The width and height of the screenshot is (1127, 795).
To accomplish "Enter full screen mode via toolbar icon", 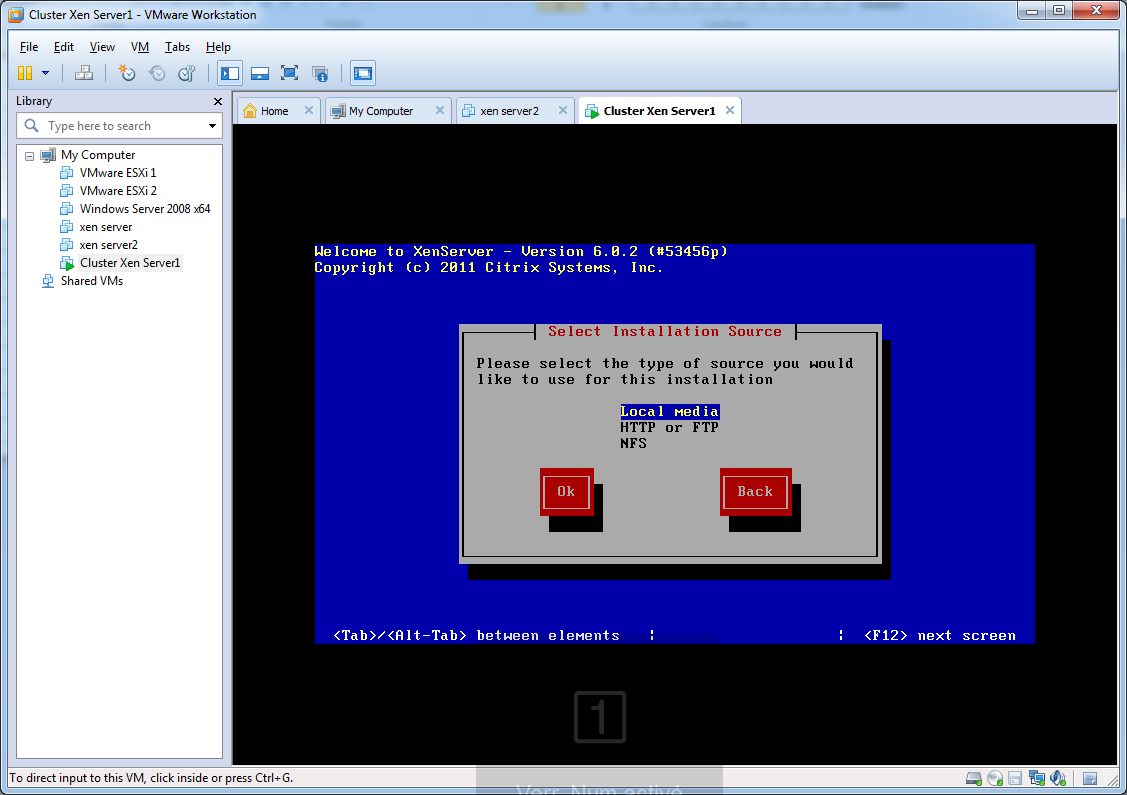I will [x=289, y=73].
